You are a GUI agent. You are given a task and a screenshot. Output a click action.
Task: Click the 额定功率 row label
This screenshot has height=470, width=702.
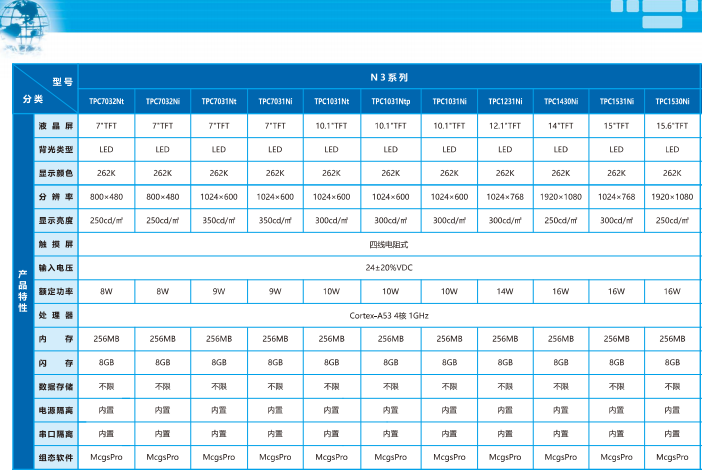point(56,291)
